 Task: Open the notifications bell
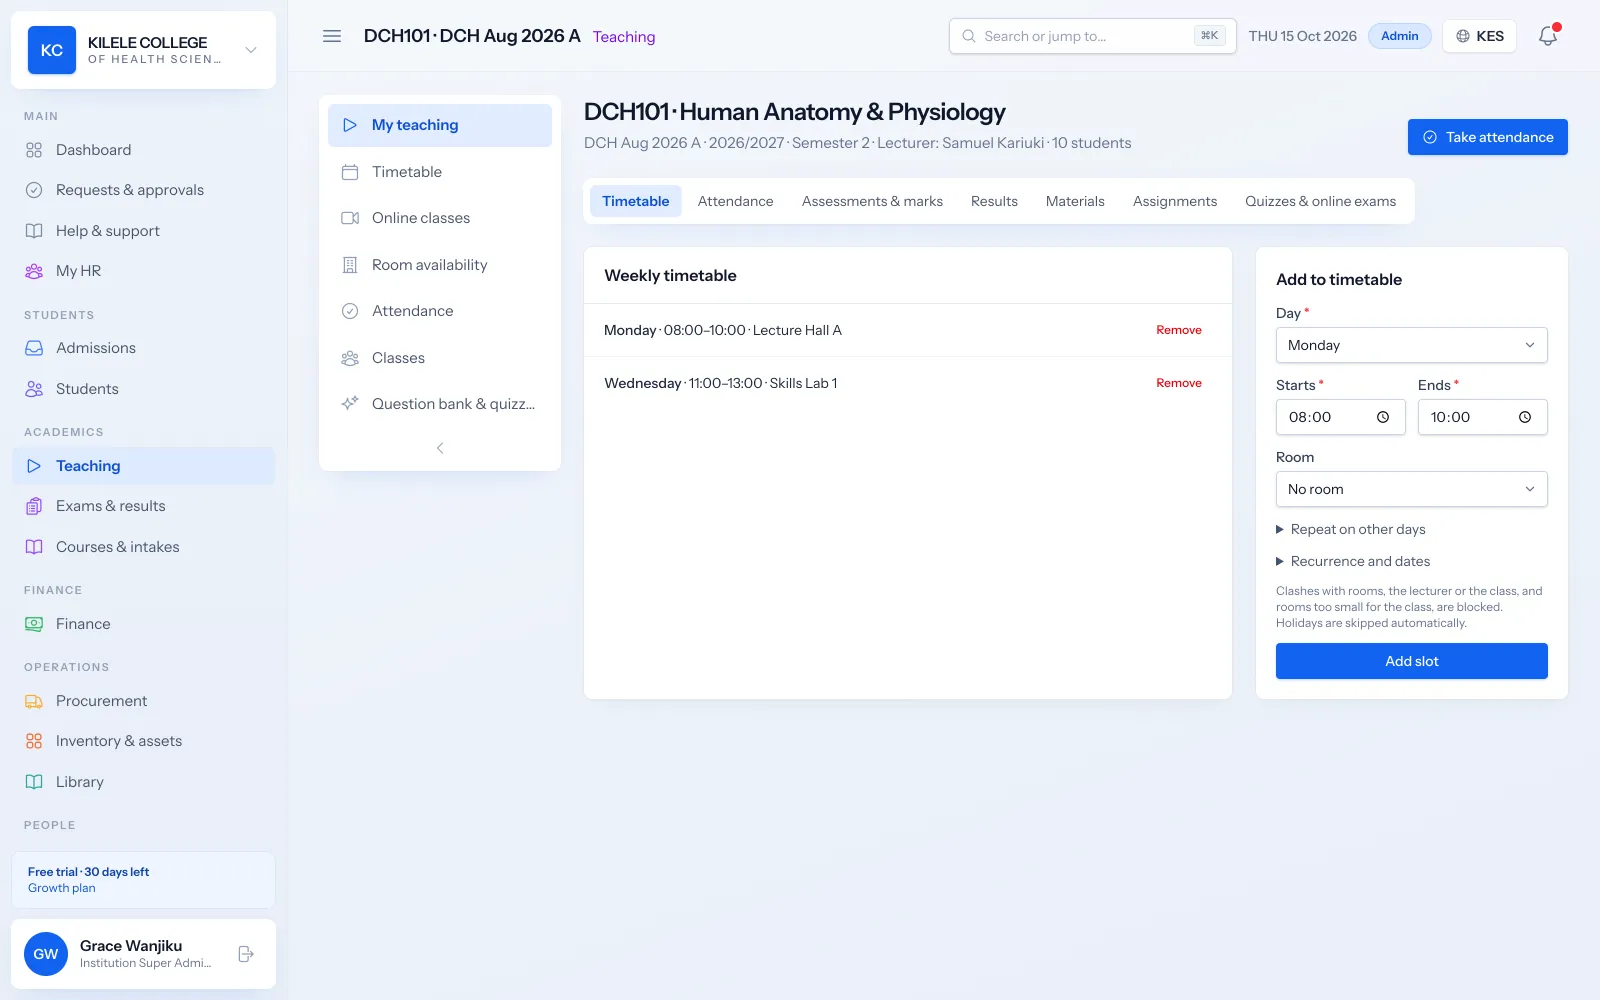(x=1548, y=36)
